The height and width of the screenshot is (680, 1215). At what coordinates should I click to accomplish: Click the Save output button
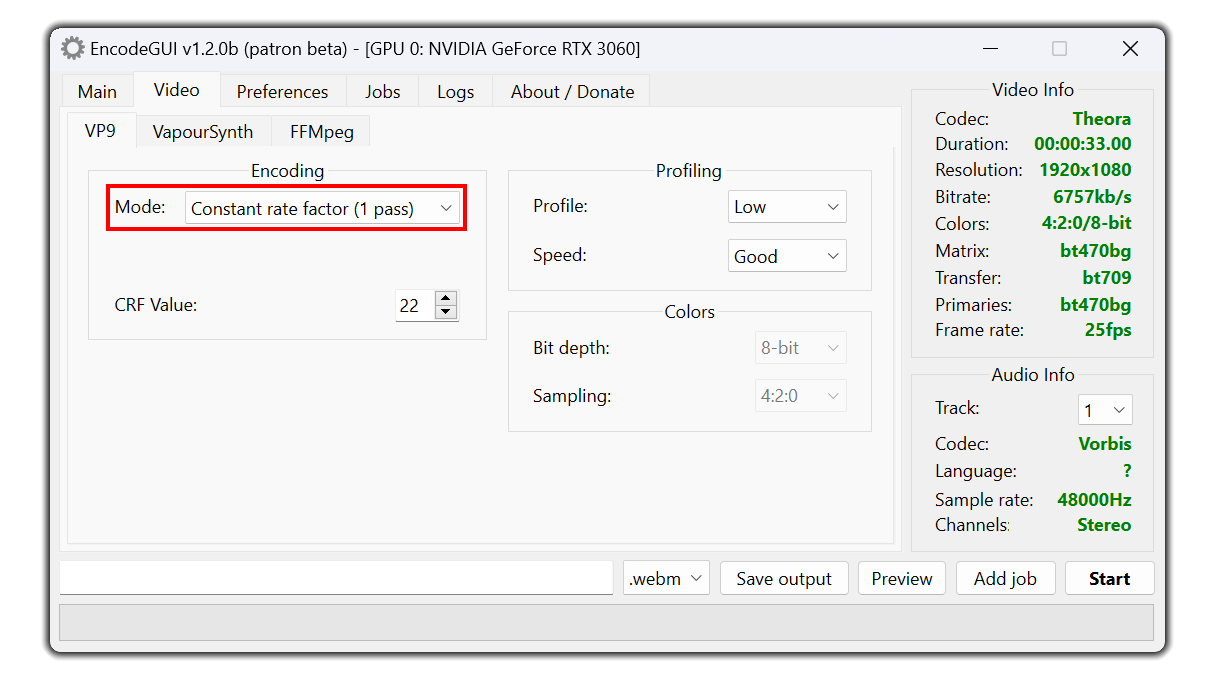784,578
